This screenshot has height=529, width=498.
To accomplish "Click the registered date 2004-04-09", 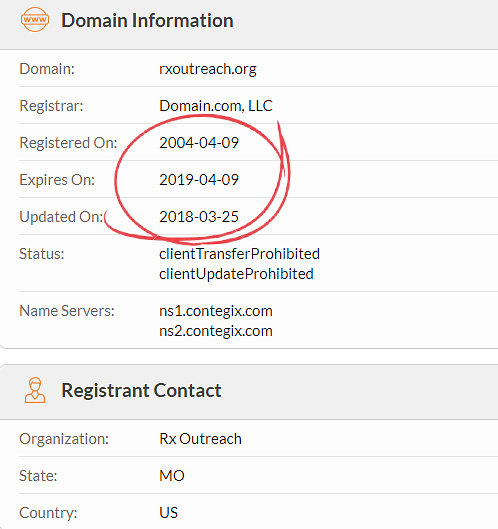I will [x=199, y=143].
